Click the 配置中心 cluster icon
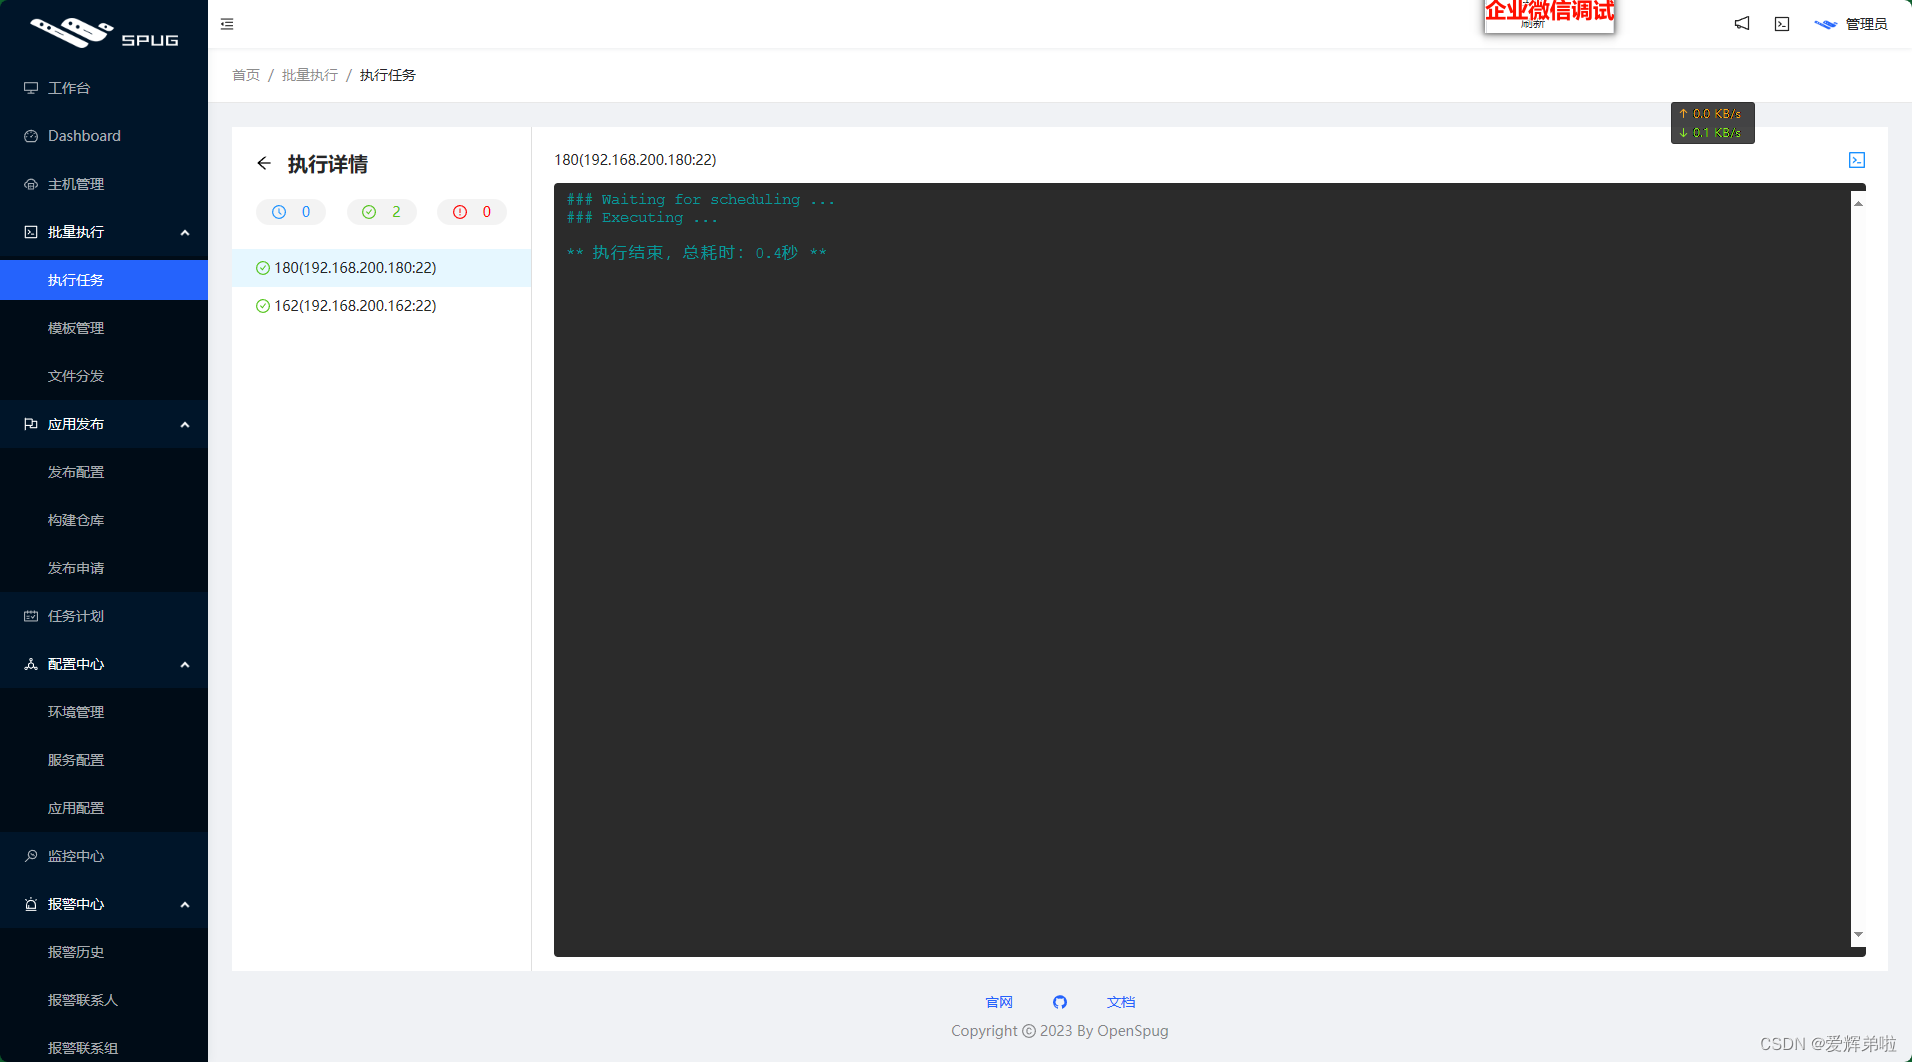 31,664
